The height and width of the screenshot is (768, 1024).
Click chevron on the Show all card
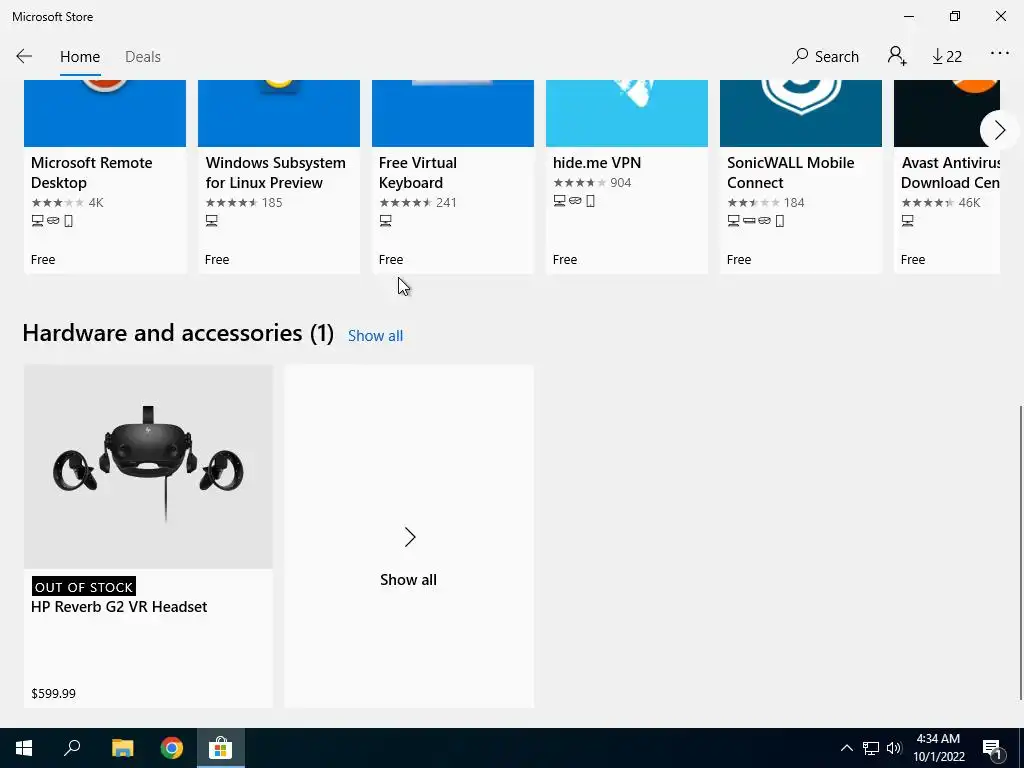(409, 537)
